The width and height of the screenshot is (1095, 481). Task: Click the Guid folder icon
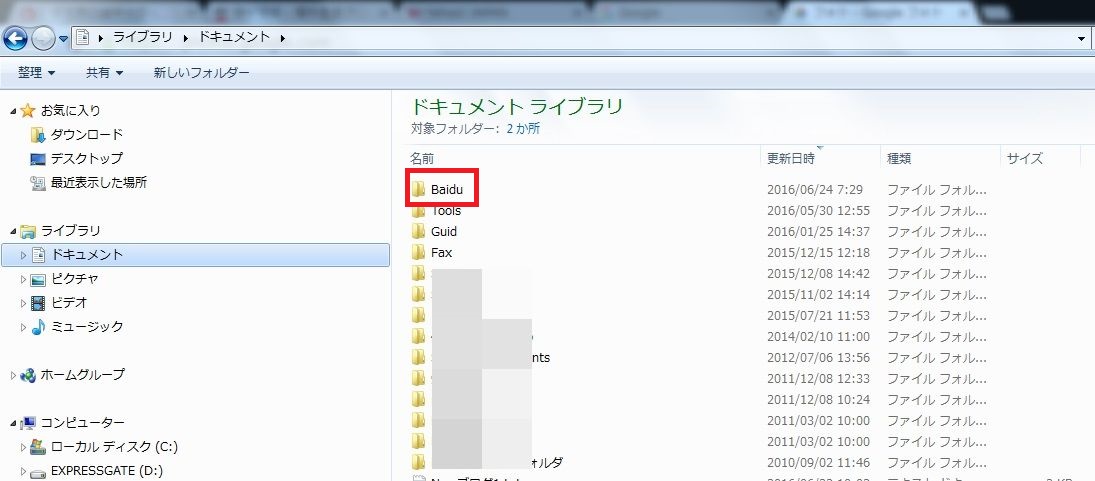[x=418, y=231]
